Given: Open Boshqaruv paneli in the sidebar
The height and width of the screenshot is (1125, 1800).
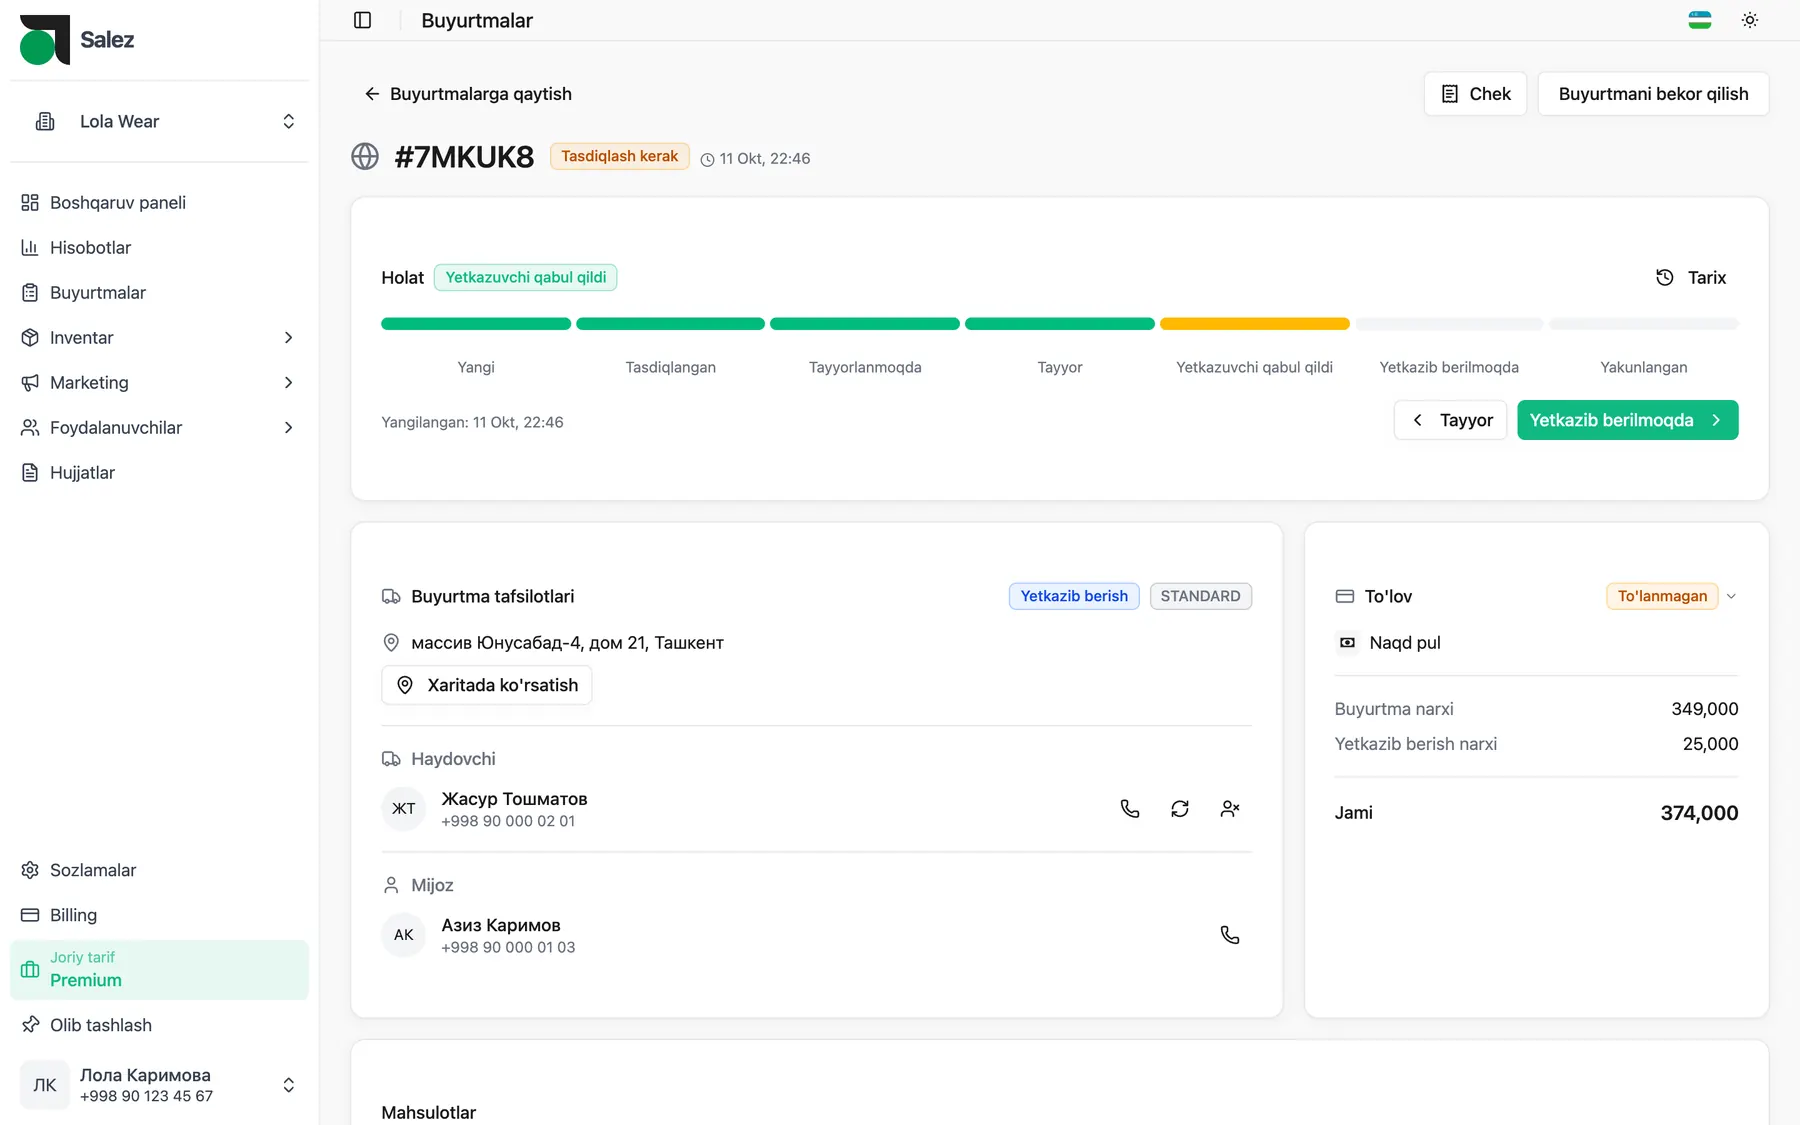Looking at the screenshot, I should 160,203.
